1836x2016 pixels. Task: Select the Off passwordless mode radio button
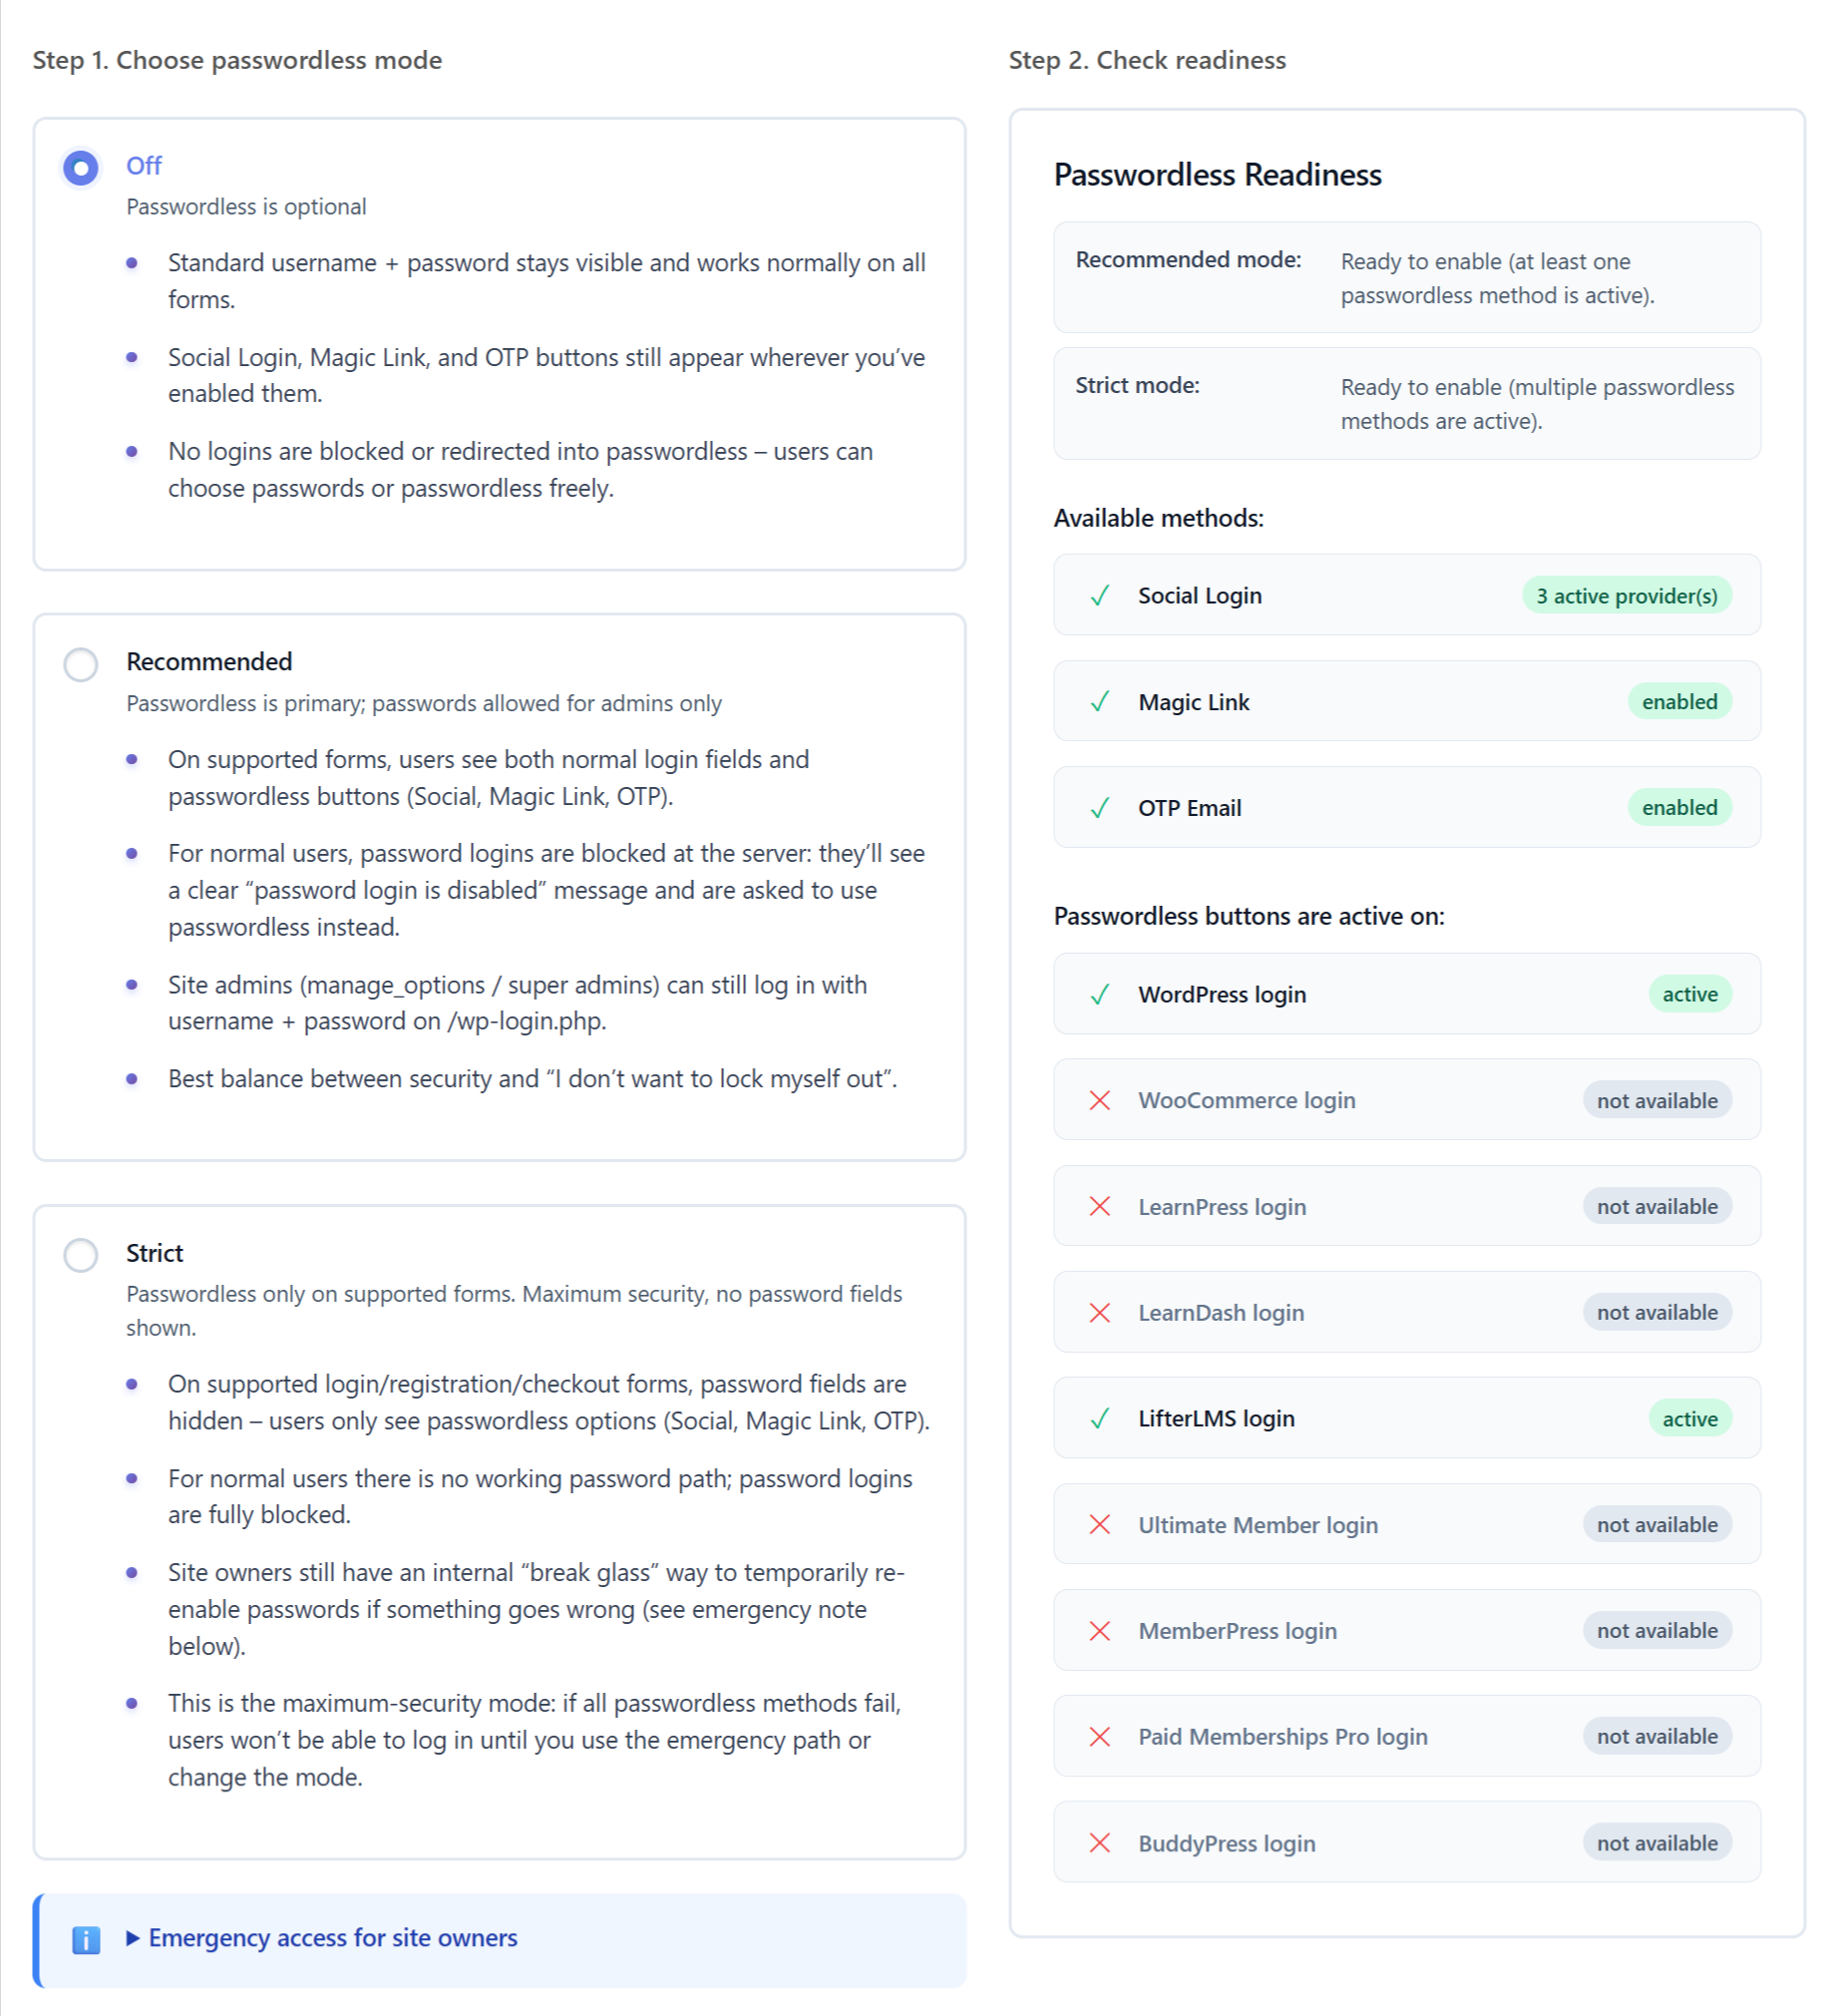[x=81, y=167]
